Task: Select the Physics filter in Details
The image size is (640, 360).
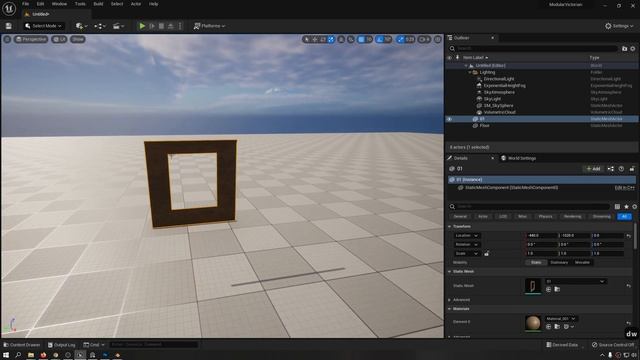Action: [x=545, y=216]
